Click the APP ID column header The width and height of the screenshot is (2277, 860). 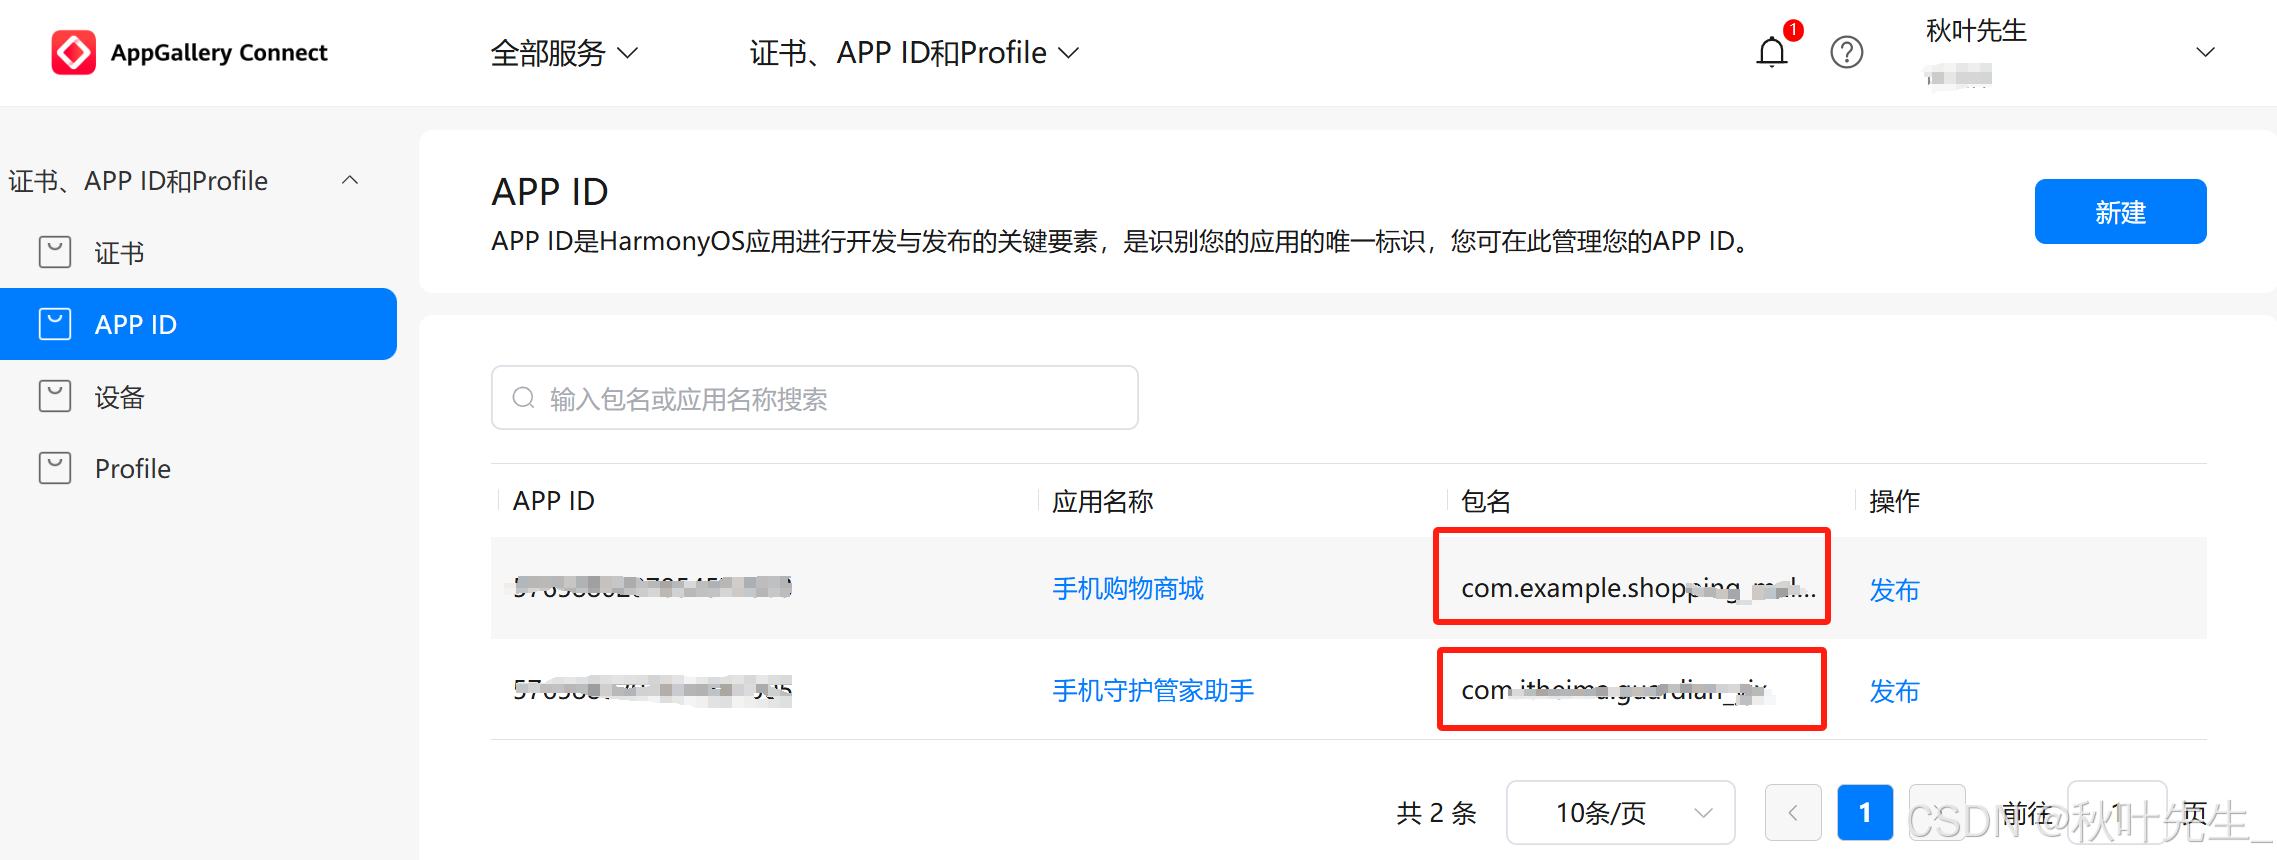[554, 500]
